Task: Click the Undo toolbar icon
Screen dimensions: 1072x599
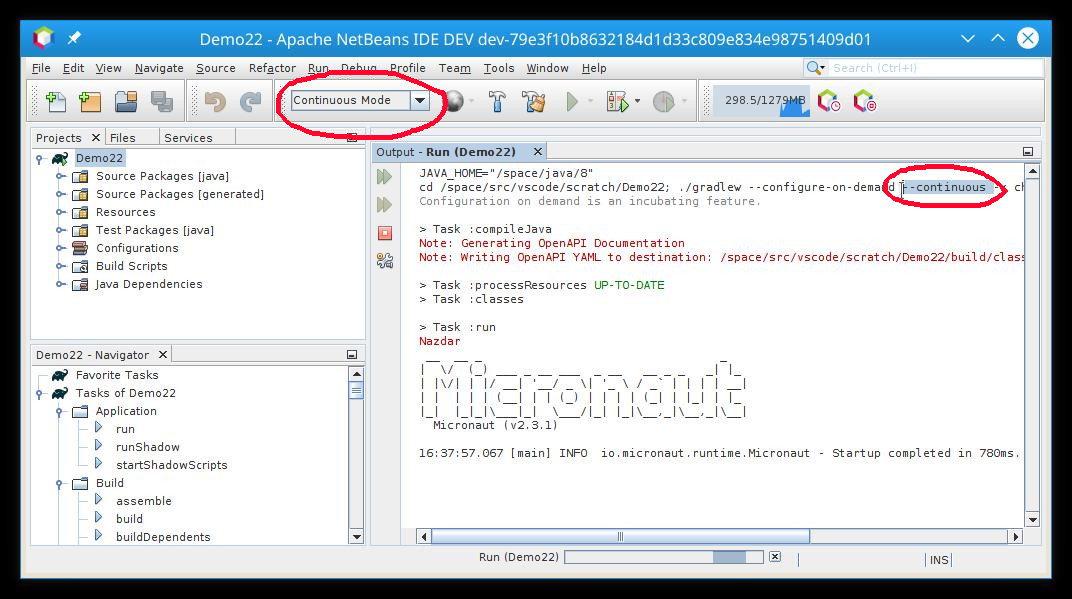Action: click(215, 102)
